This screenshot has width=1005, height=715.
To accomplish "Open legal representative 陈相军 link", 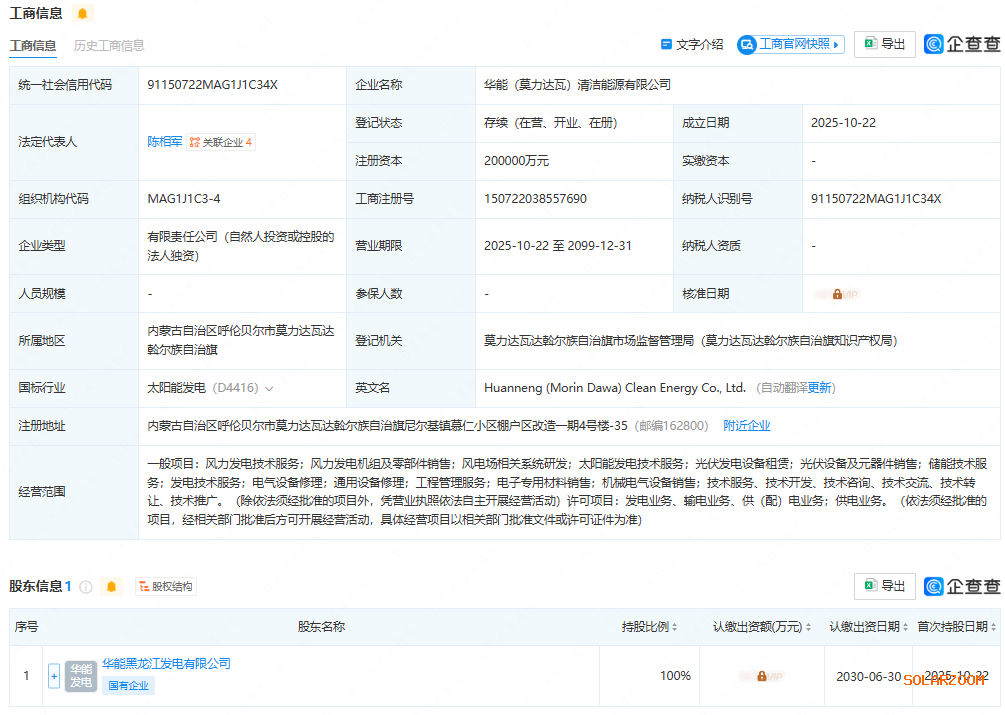I will point(165,142).
